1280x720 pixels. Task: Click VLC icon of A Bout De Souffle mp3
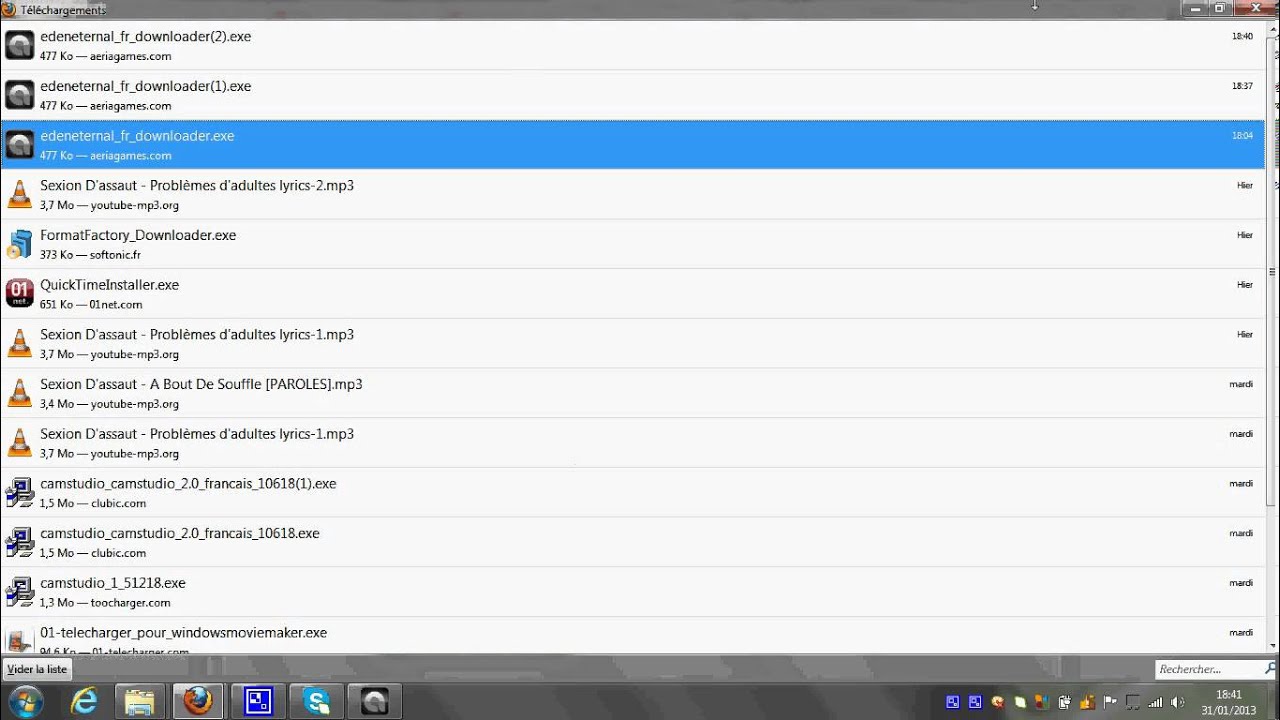click(x=20, y=393)
